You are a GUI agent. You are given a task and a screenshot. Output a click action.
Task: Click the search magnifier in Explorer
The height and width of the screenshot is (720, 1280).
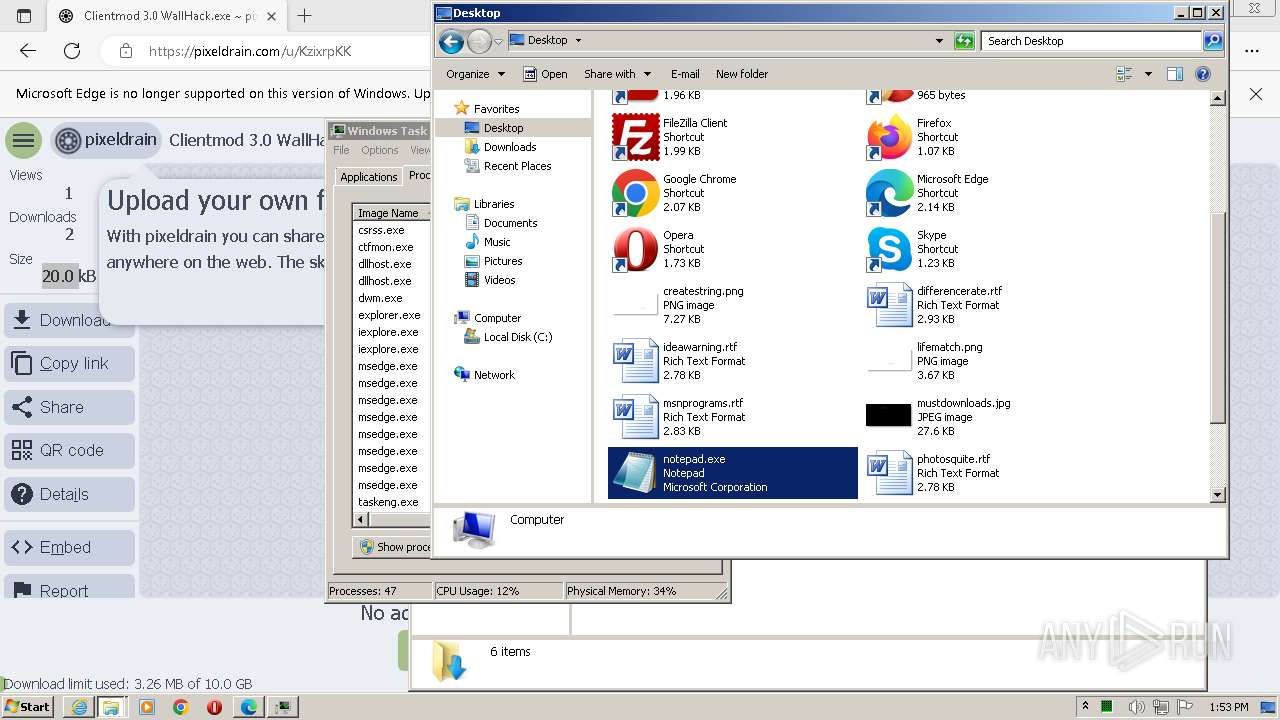[x=1213, y=41]
